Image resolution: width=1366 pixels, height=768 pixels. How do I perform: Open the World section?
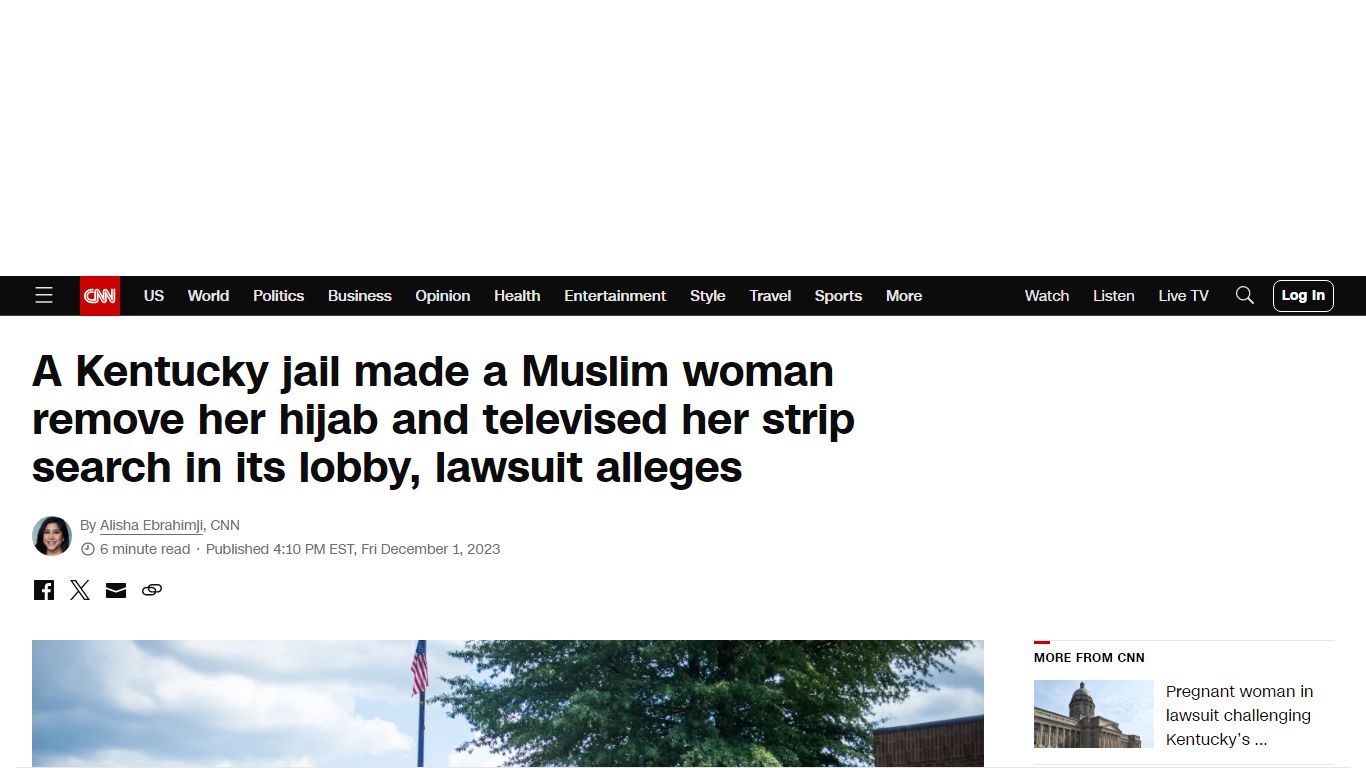pyautogui.click(x=208, y=296)
